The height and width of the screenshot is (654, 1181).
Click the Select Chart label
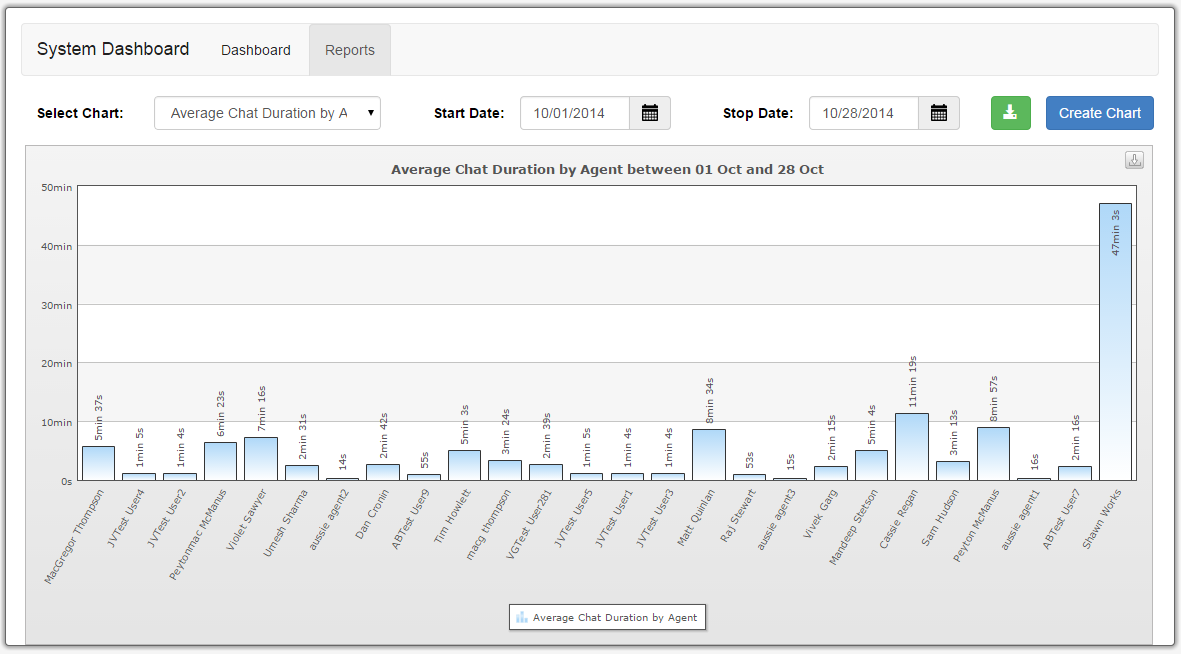click(80, 113)
